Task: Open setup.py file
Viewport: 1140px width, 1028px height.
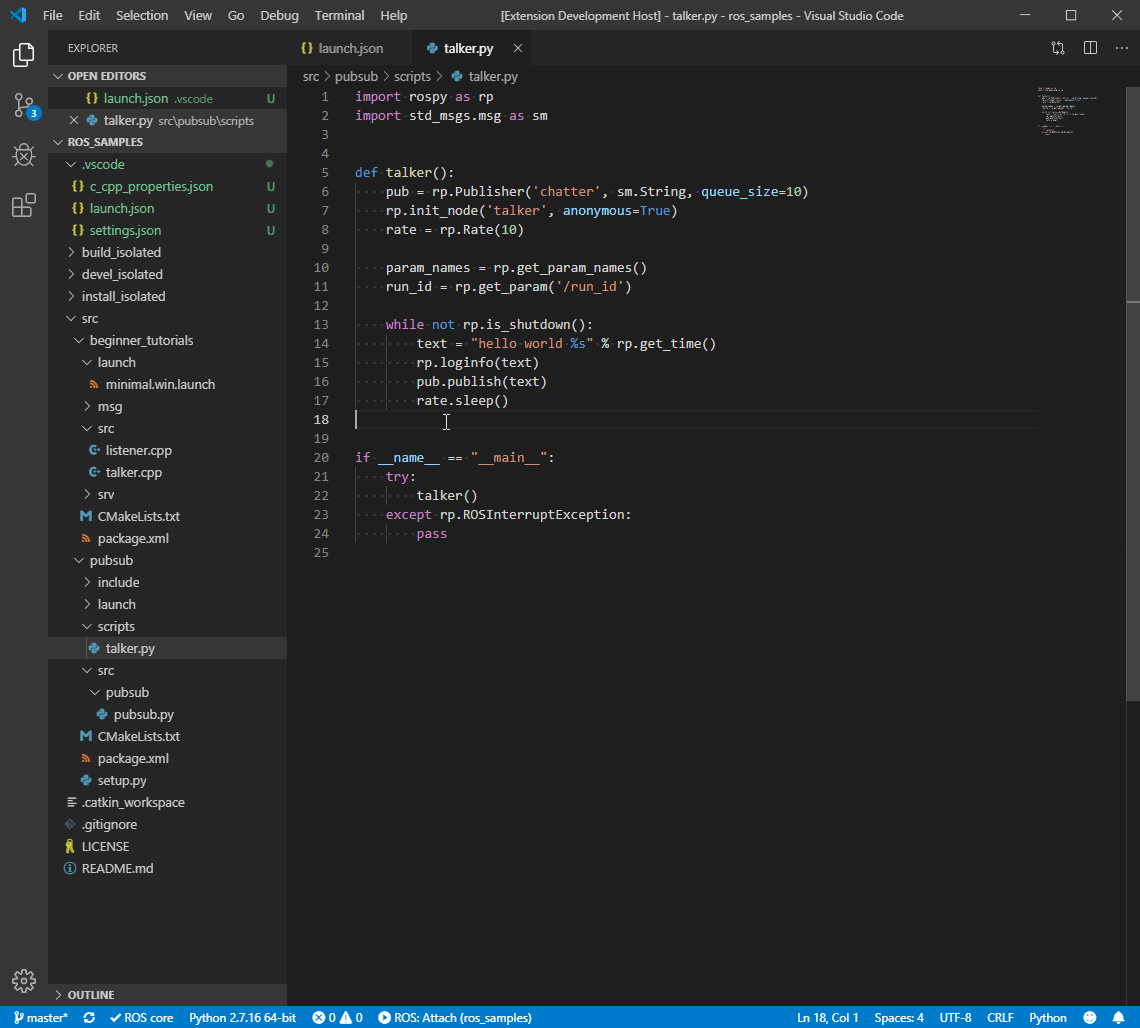Action: click(167, 780)
